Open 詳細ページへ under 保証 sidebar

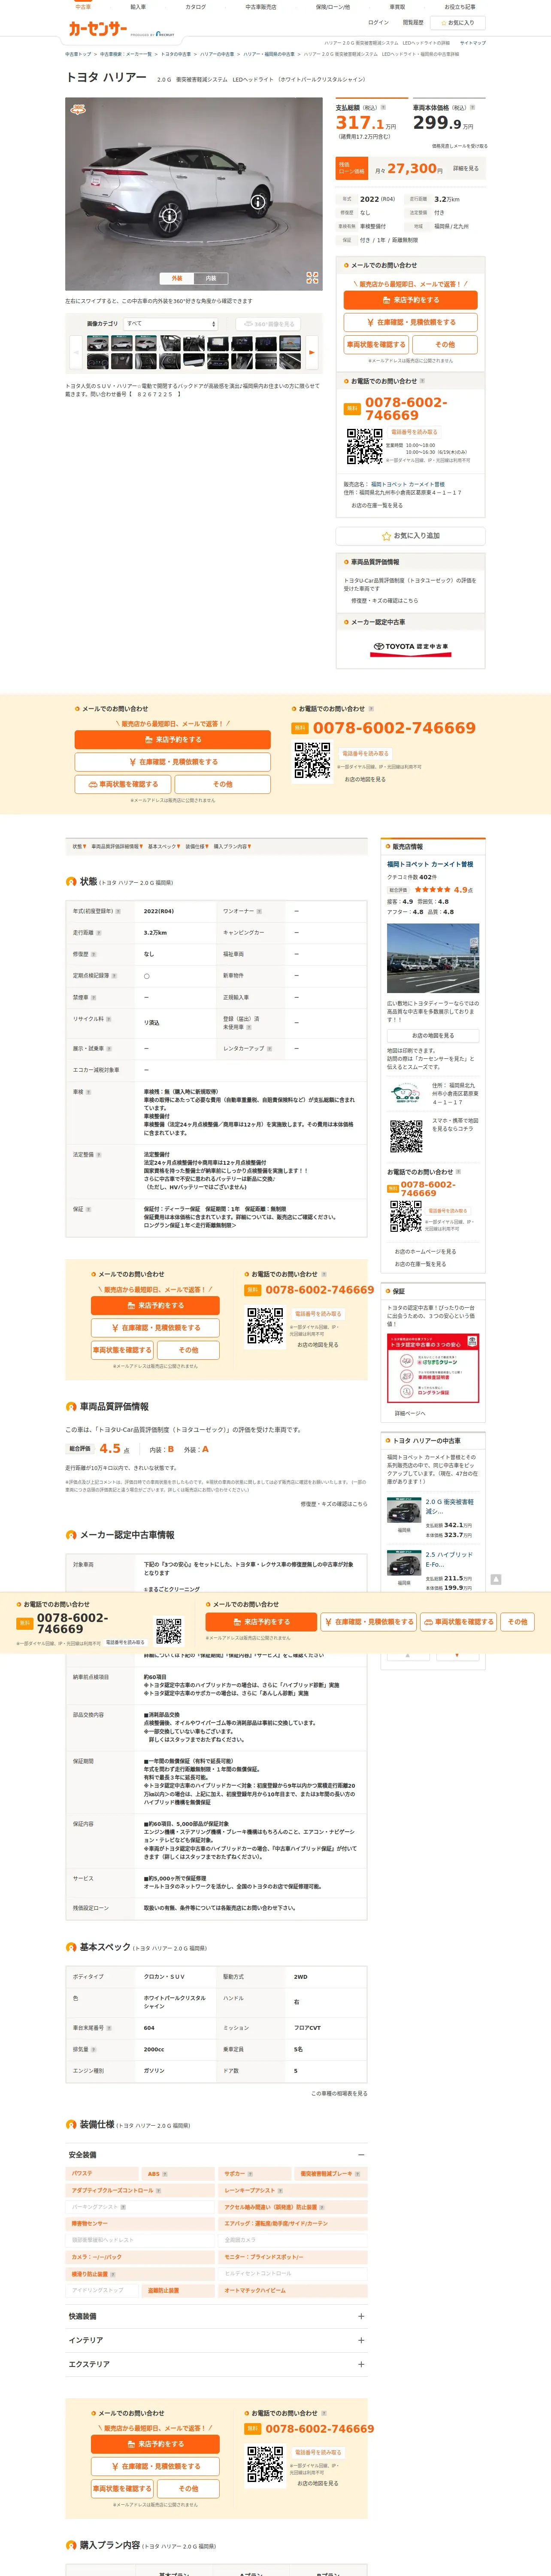click(x=410, y=1414)
